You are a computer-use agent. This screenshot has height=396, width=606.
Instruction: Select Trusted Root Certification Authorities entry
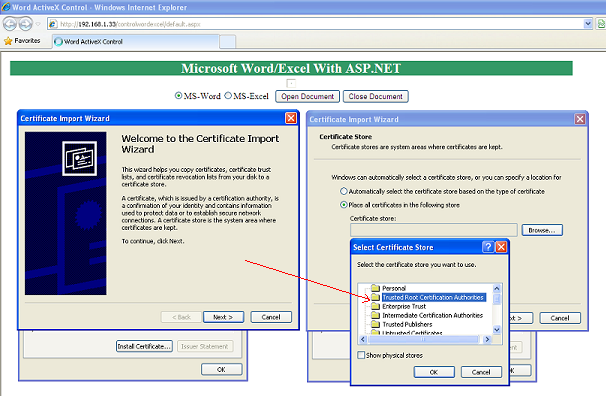[433, 297]
